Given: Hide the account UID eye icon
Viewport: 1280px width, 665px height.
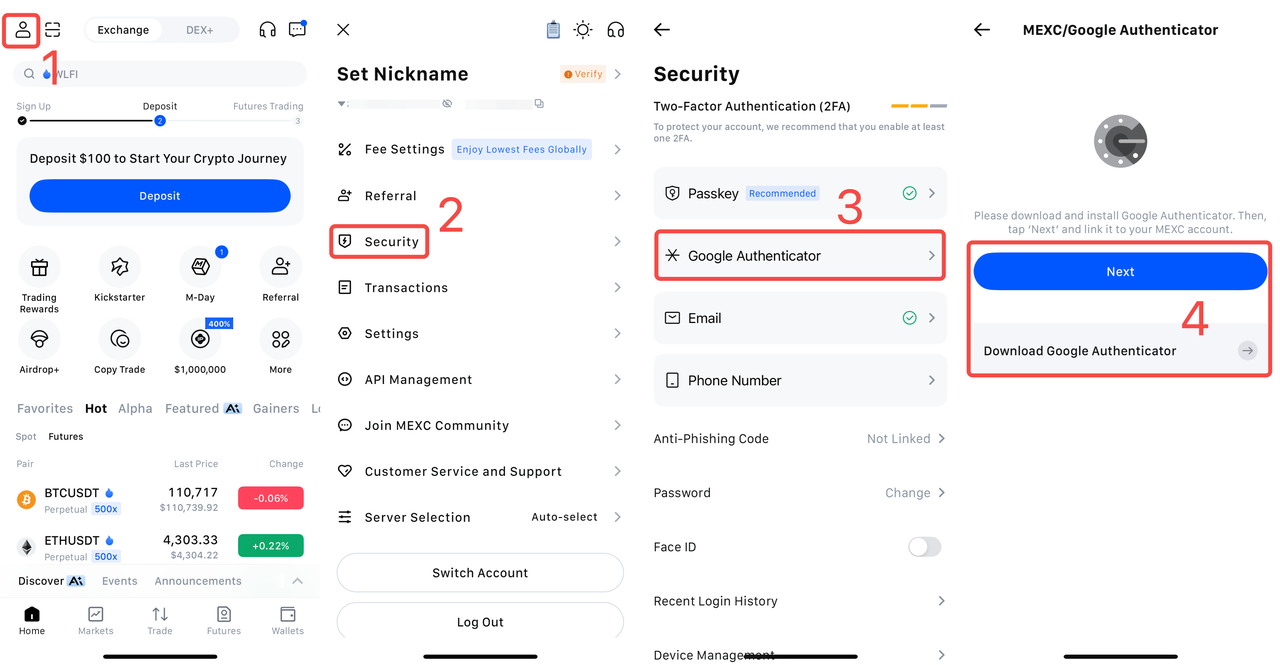Looking at the screenshot, I should 447,104.
